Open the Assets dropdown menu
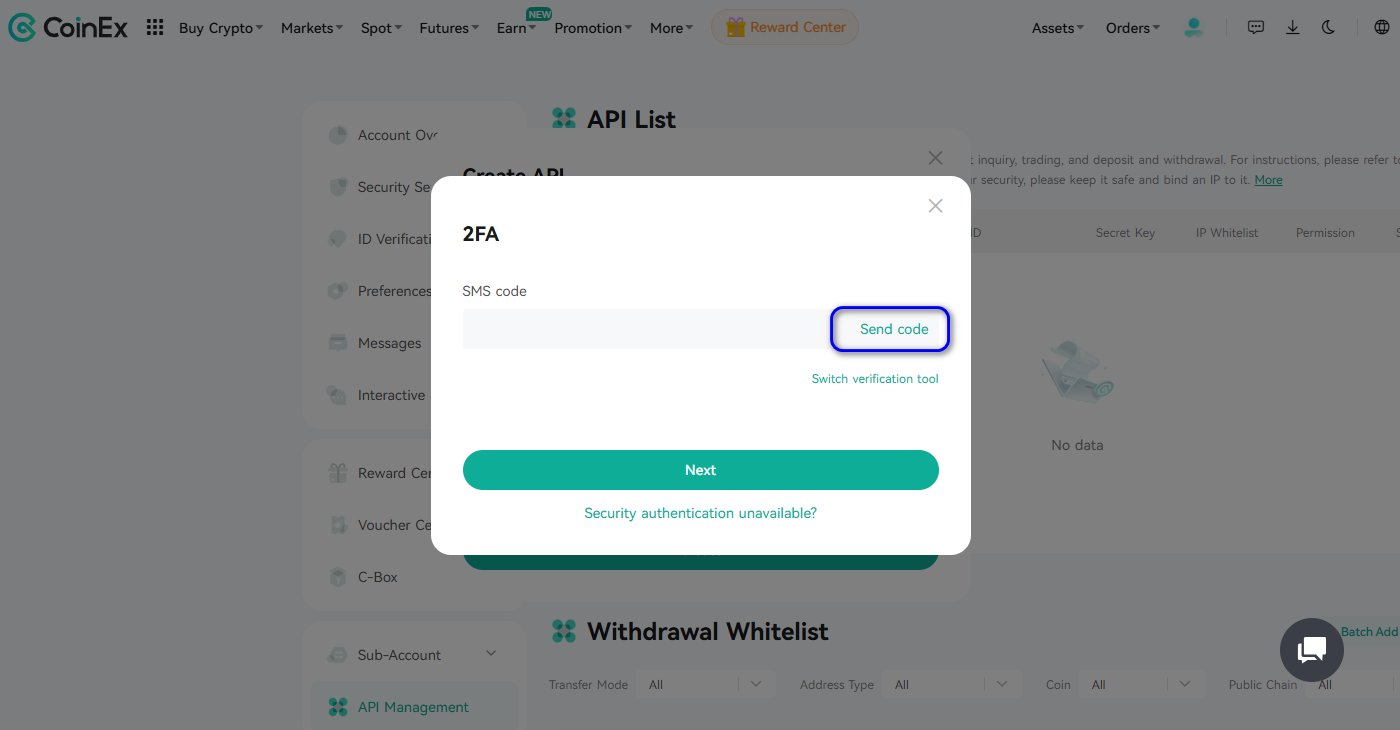This screenshot has width=1400, height=730. click(1057, 28)
